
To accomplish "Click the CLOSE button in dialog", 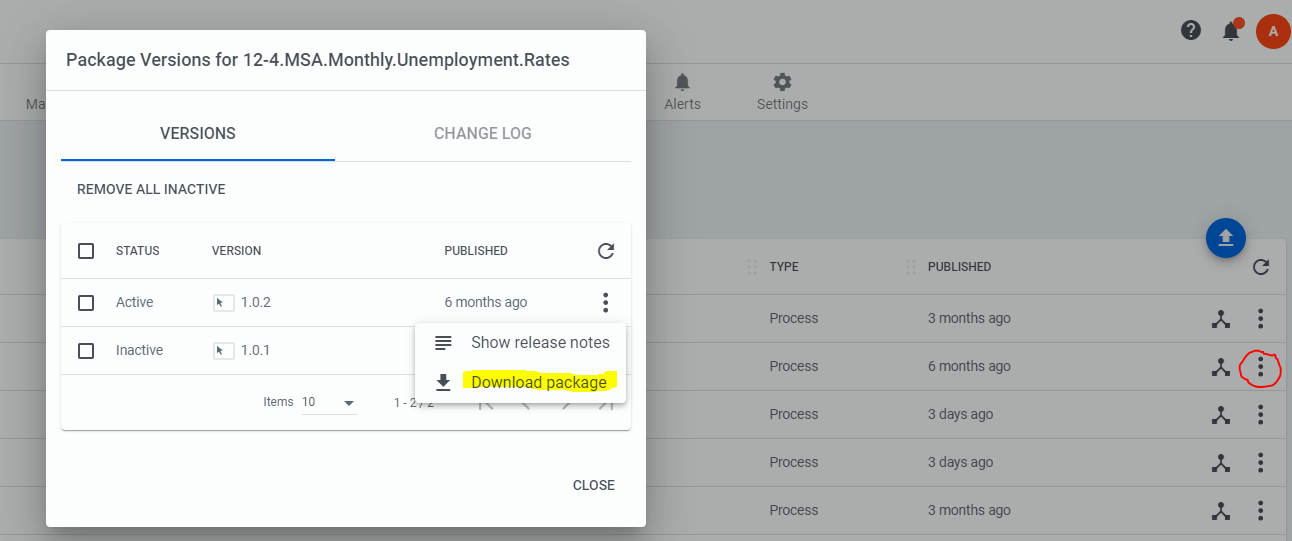I will pos(594,485).
